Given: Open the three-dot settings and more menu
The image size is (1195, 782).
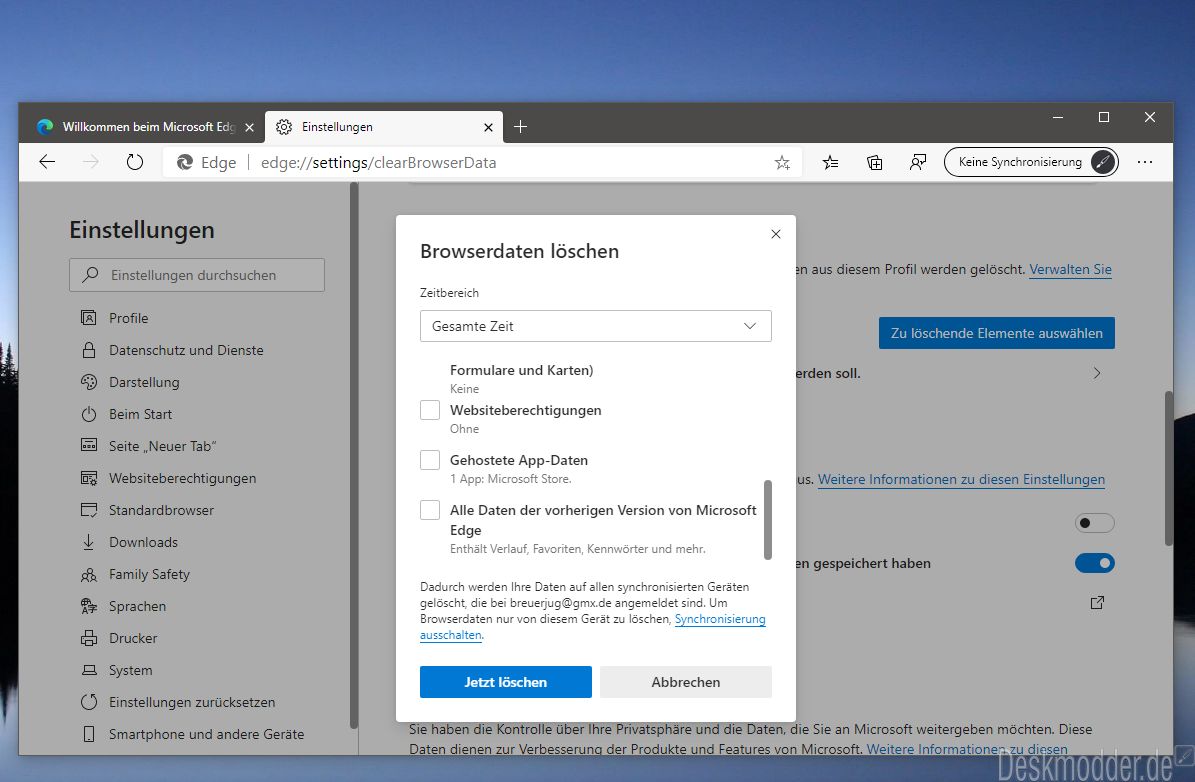Looking at the screenshot, I should click(x=1145, y=162).
